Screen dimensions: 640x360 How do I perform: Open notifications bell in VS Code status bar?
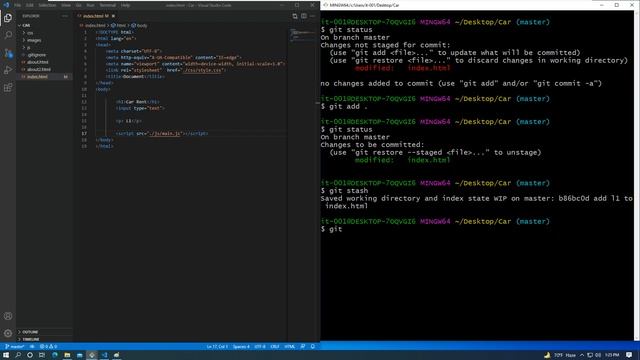pos(313,347)
